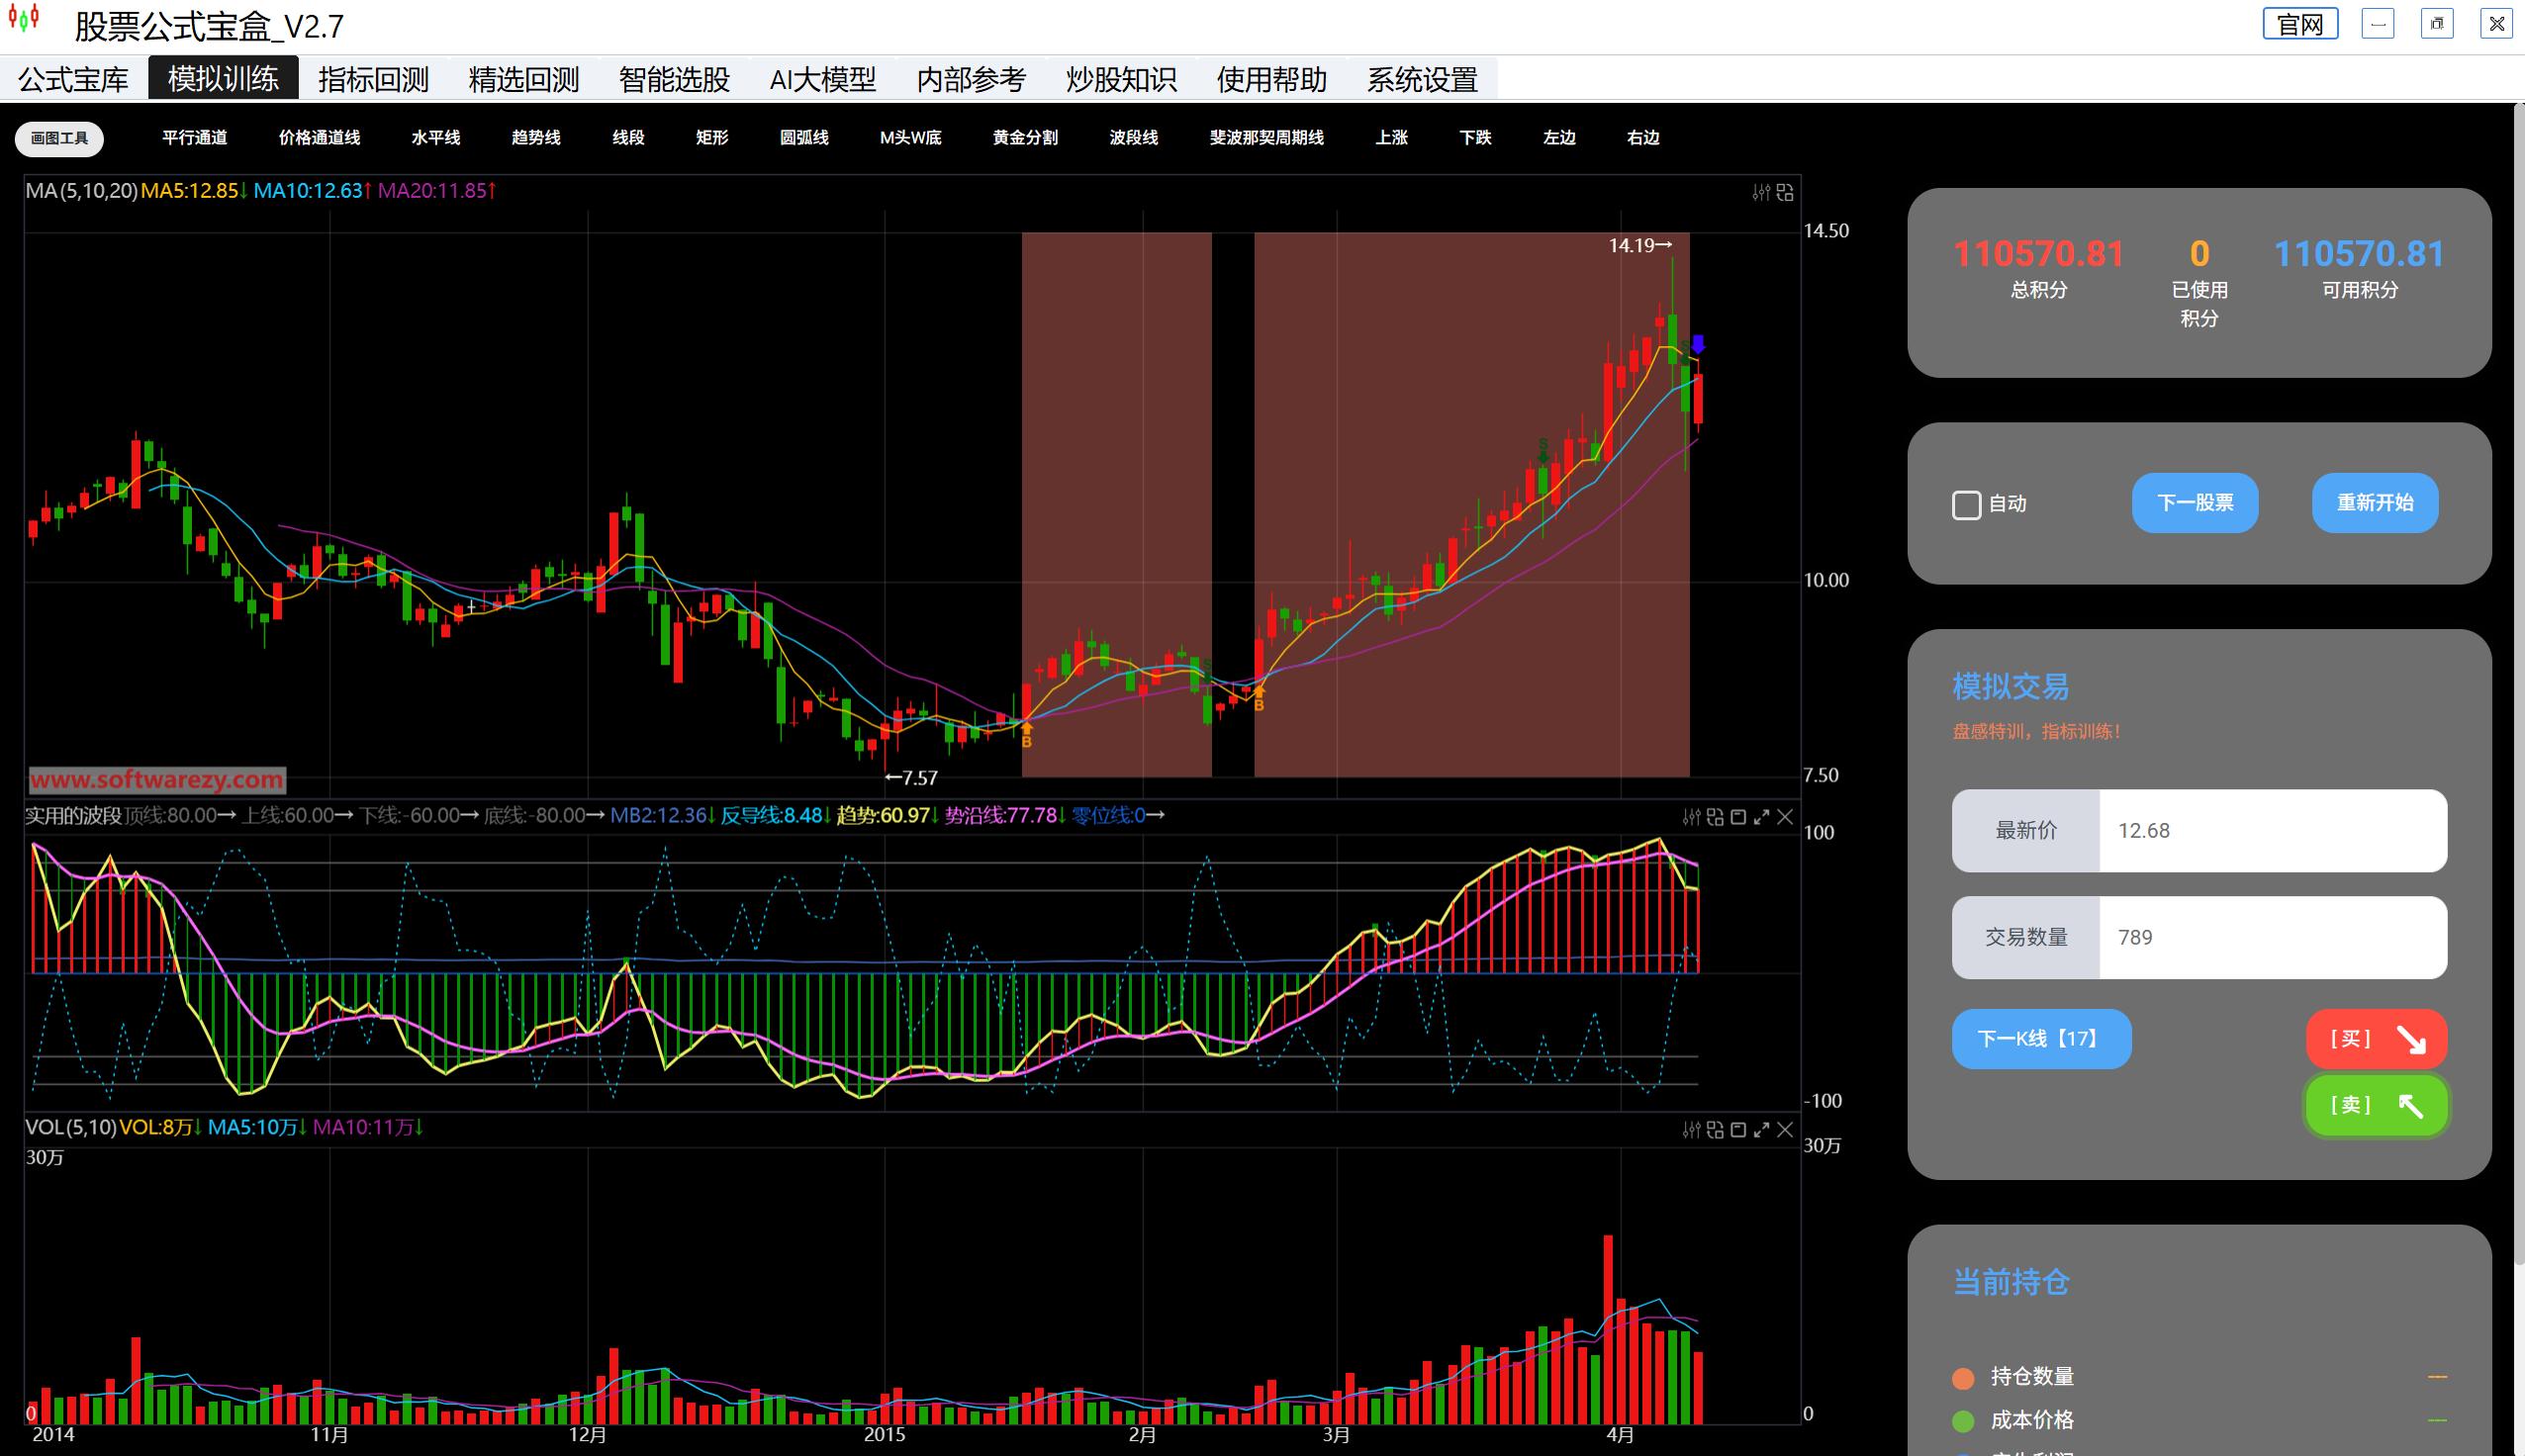Select the 矩形 drawing tool
This screenshot has width=2525, height=1456.
click(x=712, y=138)
